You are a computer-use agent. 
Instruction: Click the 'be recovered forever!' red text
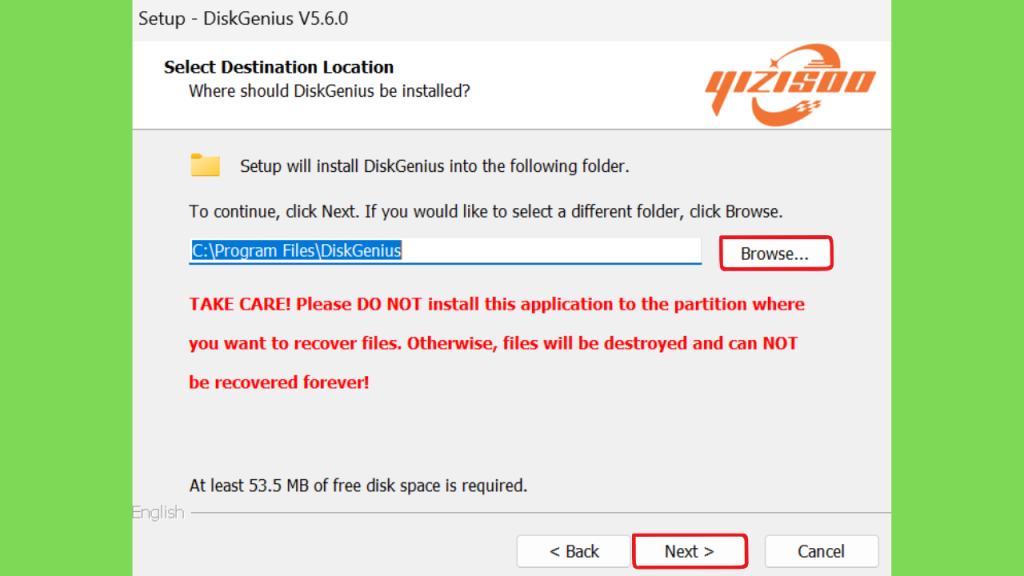click(x=279, y=382)
